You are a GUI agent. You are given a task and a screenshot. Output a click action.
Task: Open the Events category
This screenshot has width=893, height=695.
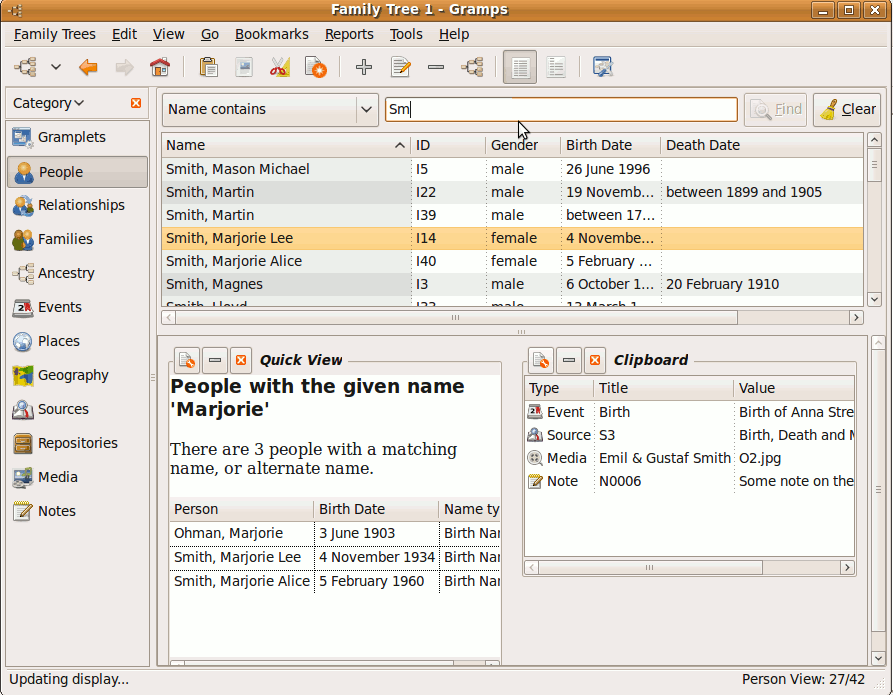[77, 307]
